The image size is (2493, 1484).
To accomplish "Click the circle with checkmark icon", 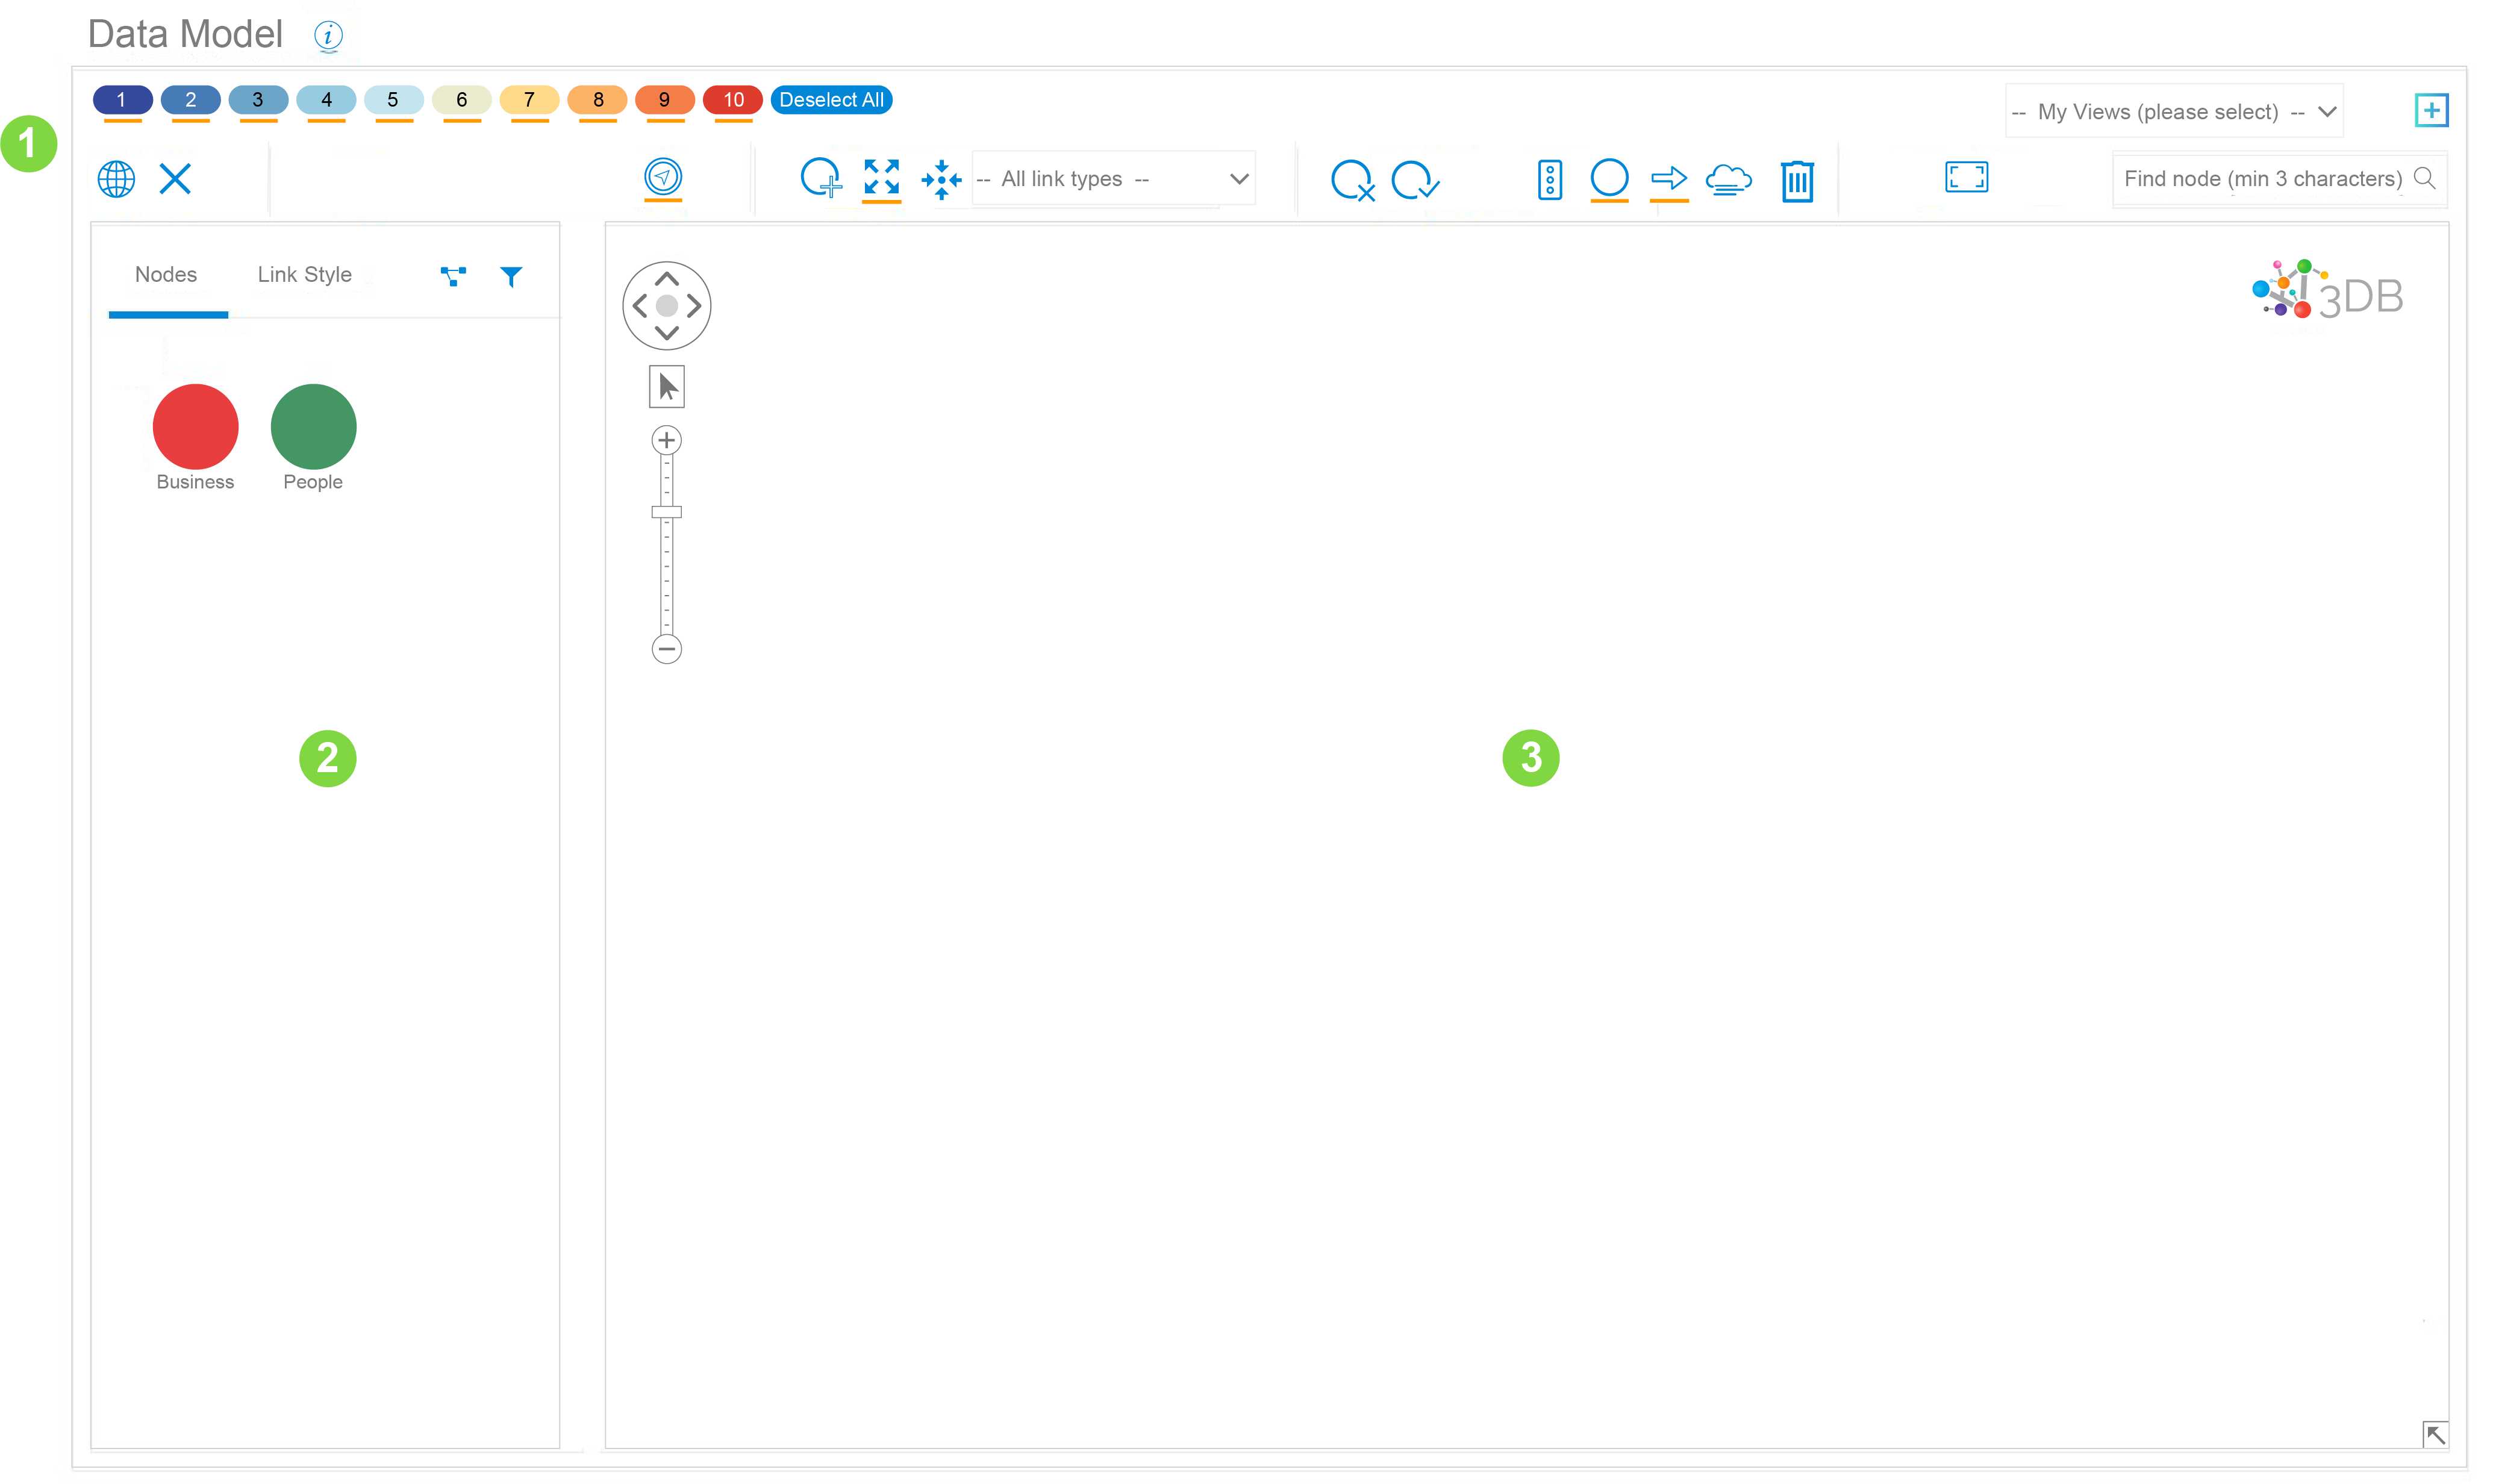I will [1415, 180].
